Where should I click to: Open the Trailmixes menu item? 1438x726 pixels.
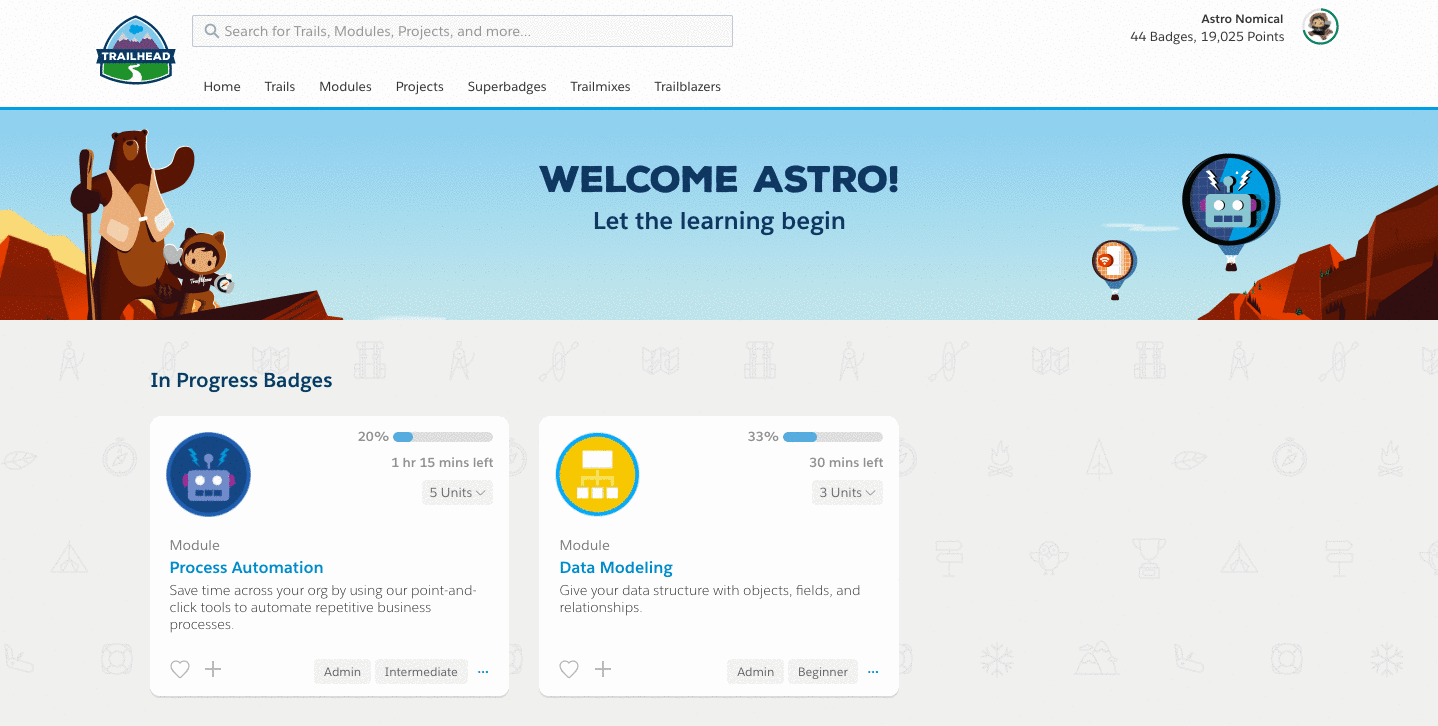coord(600,87)
